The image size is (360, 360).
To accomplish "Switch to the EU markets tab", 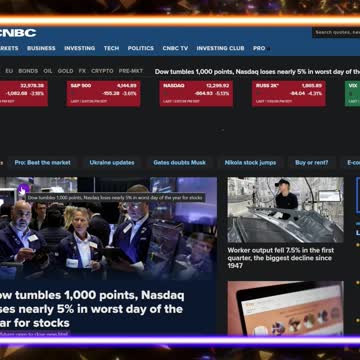I will pos(9,71).
